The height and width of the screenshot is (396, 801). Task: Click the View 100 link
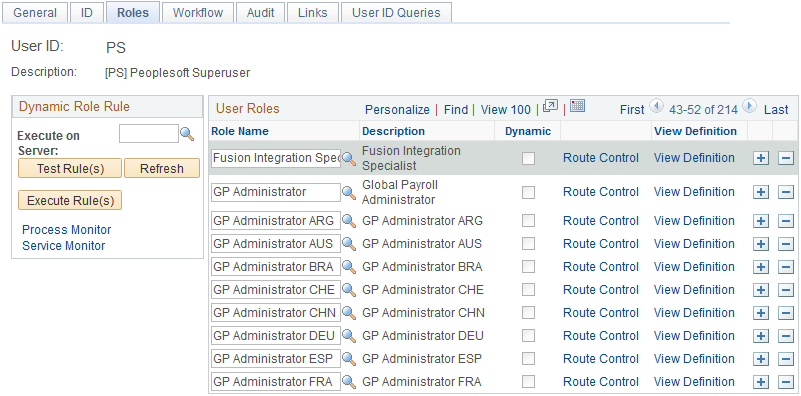[506, 109]
